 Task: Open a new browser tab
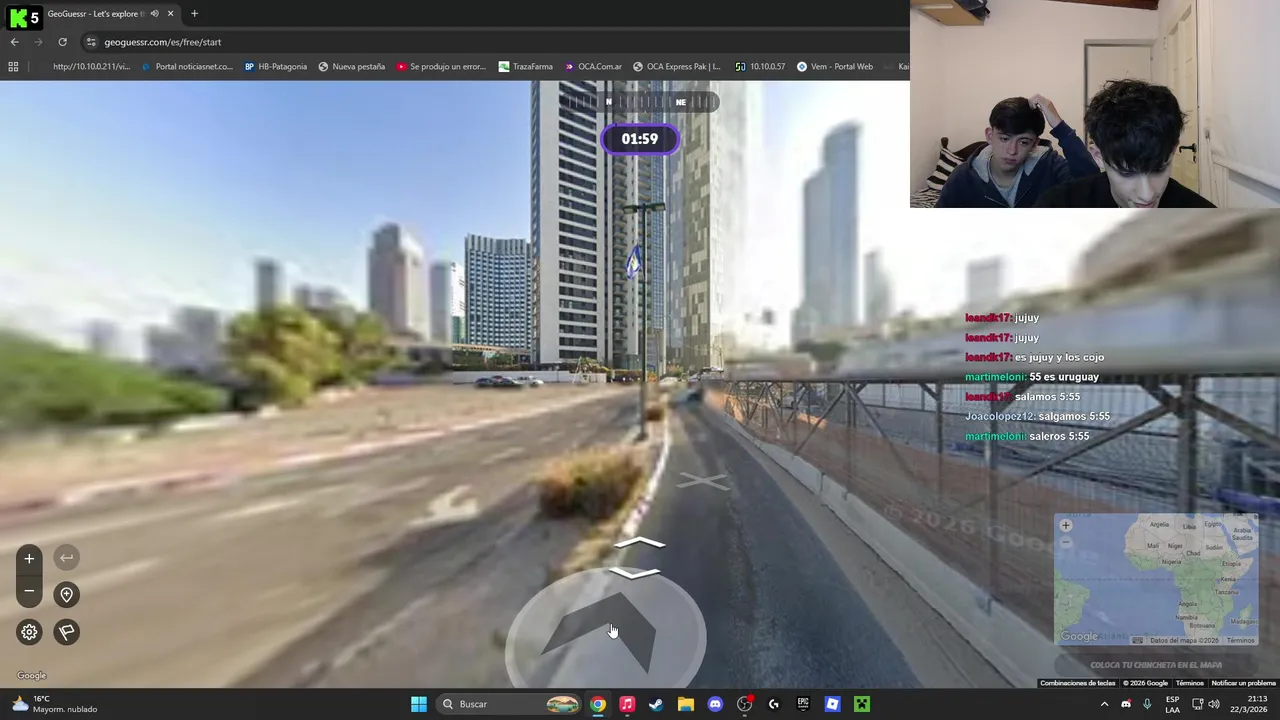pyautogui.click(x=194, y=14)
